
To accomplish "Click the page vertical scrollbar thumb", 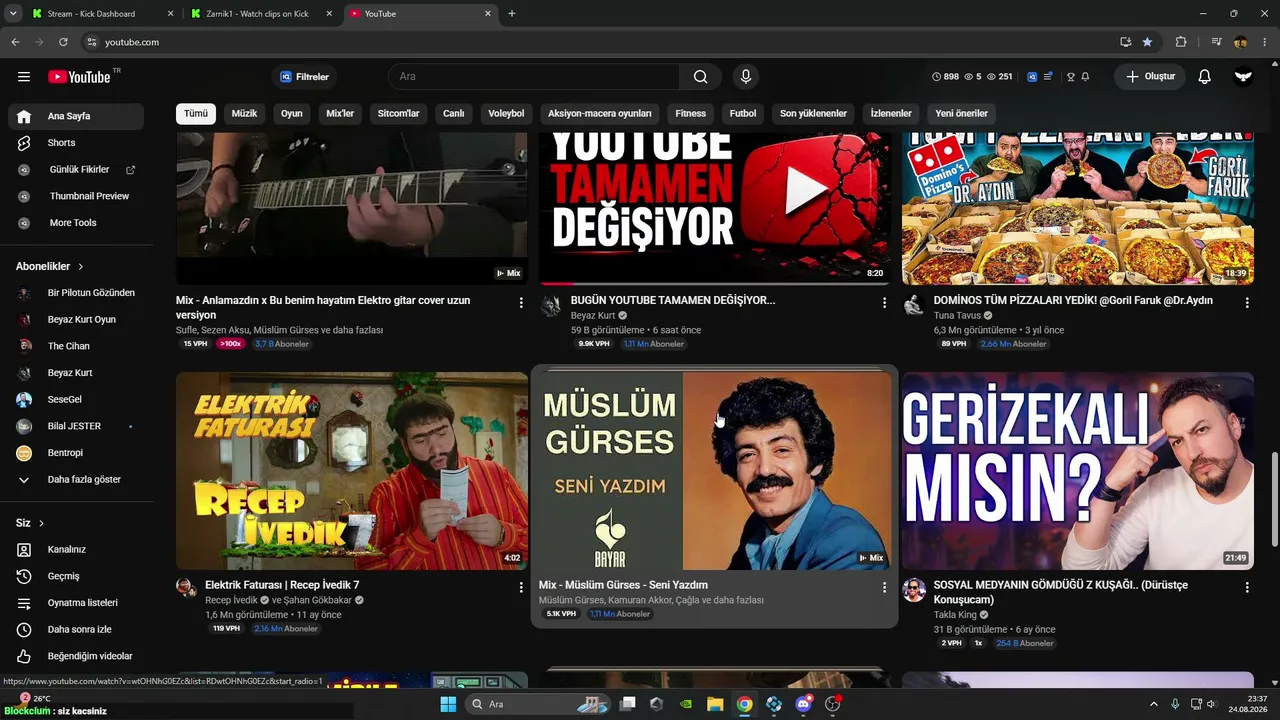I will coord(1274,500).
